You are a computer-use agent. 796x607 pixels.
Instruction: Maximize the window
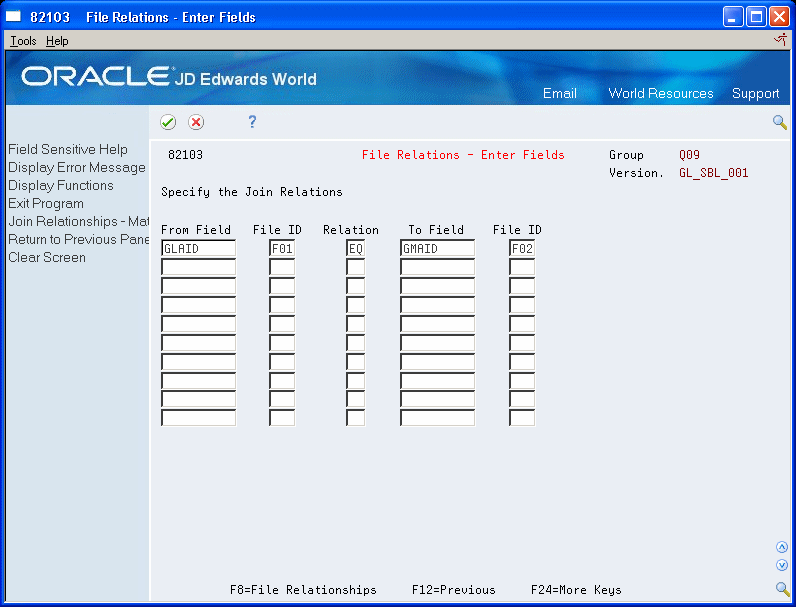pos(756,17)
